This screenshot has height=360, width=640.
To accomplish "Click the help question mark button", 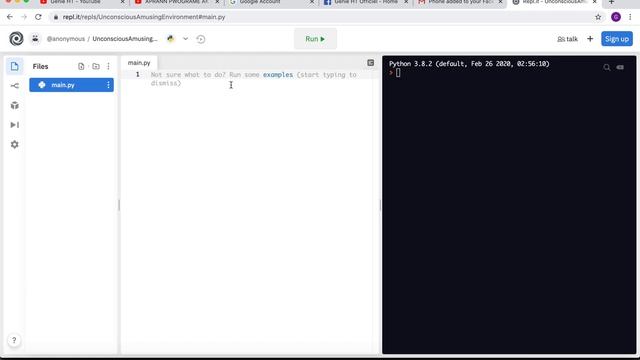I will pyautogui.click(x=14, y=340).
